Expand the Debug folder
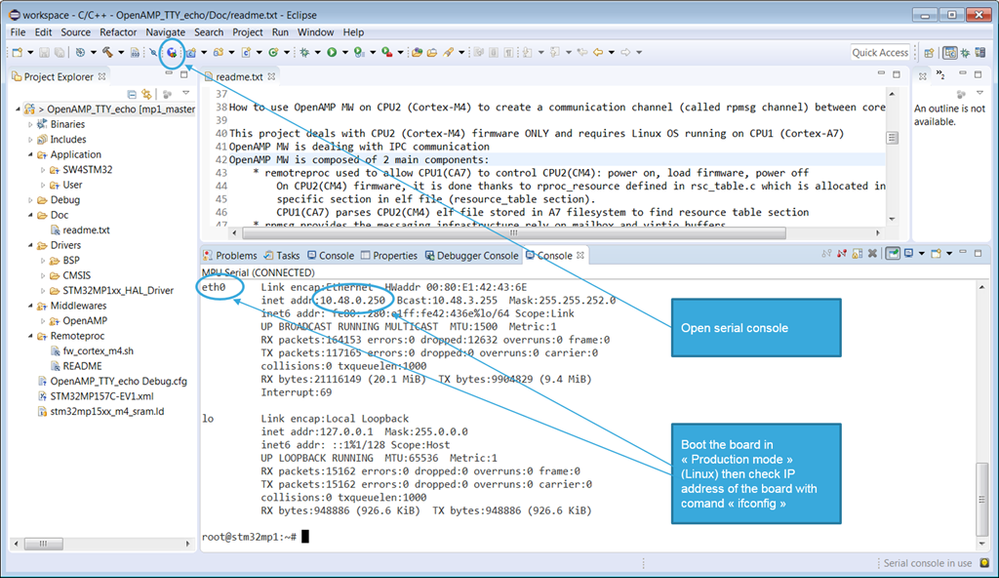The height and width of the screenshot is (578, 999). (30, 200)
